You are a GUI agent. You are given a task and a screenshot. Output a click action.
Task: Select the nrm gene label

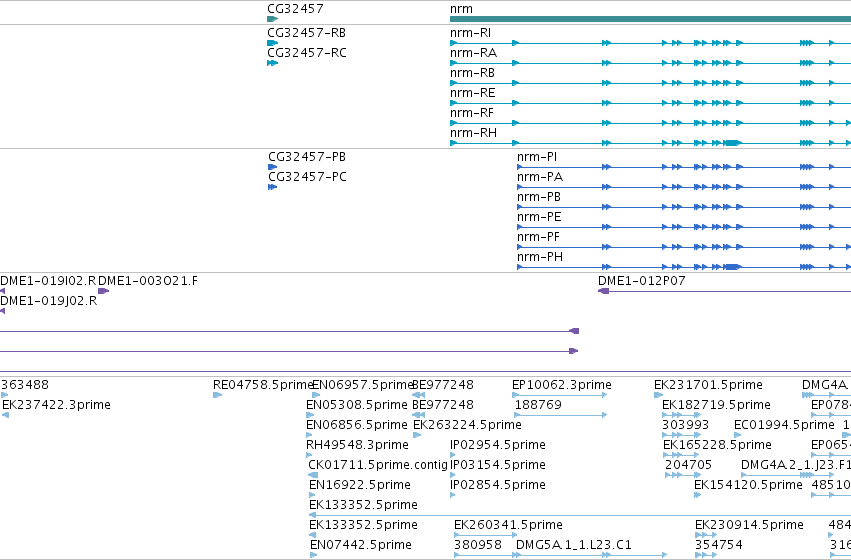[461, 9]
